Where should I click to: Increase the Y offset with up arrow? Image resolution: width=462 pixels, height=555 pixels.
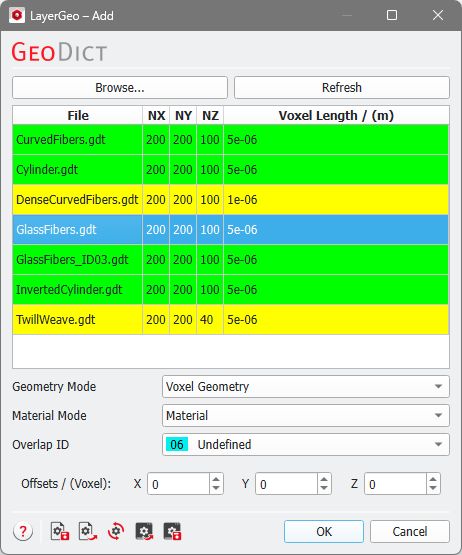click(324, 479)
